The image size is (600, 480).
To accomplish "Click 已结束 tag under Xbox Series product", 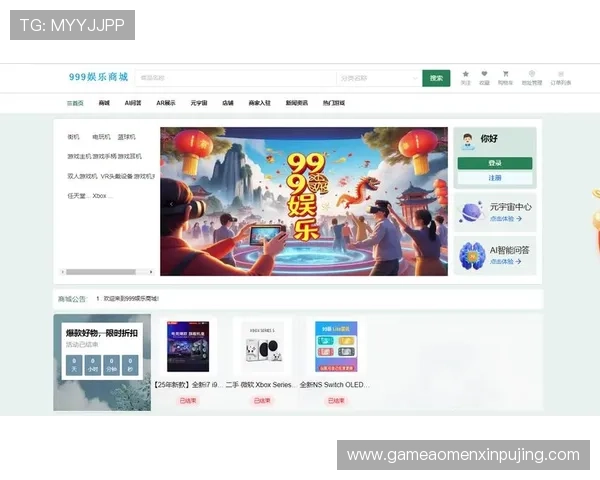I will pyautogui.click(x=262, y=401).
